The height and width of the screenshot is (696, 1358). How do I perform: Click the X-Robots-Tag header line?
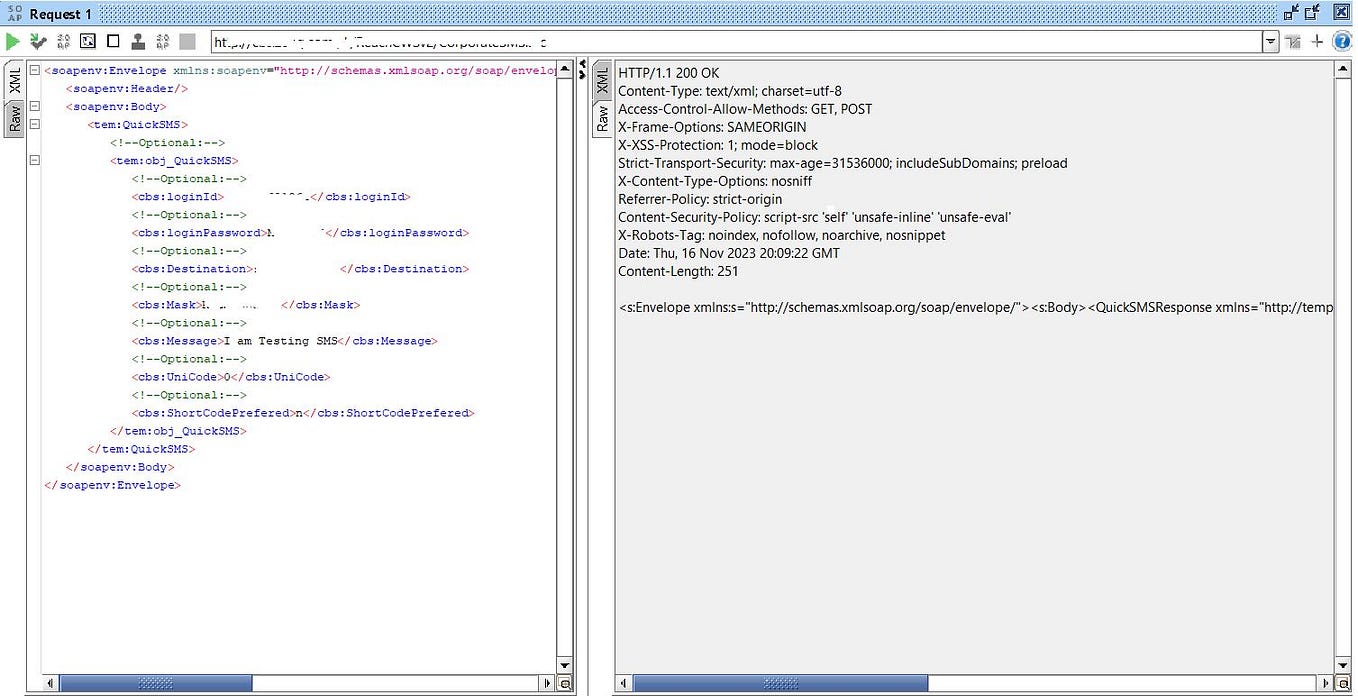point(782,235)
